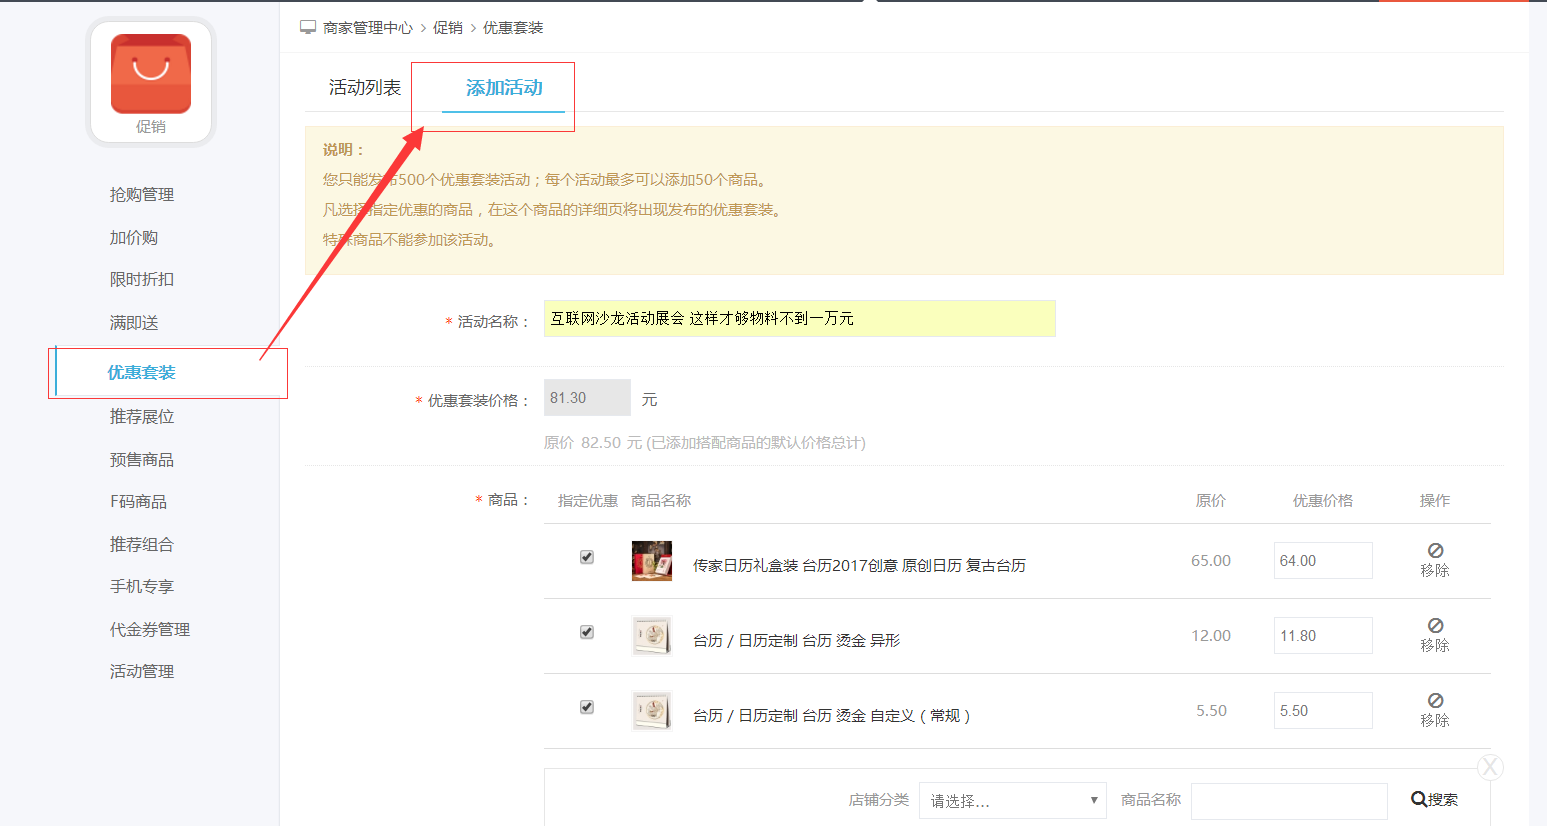1547x826 pixels.
Task: Click the 优惠套装价格 81.30 field
Action: (587, 398)
